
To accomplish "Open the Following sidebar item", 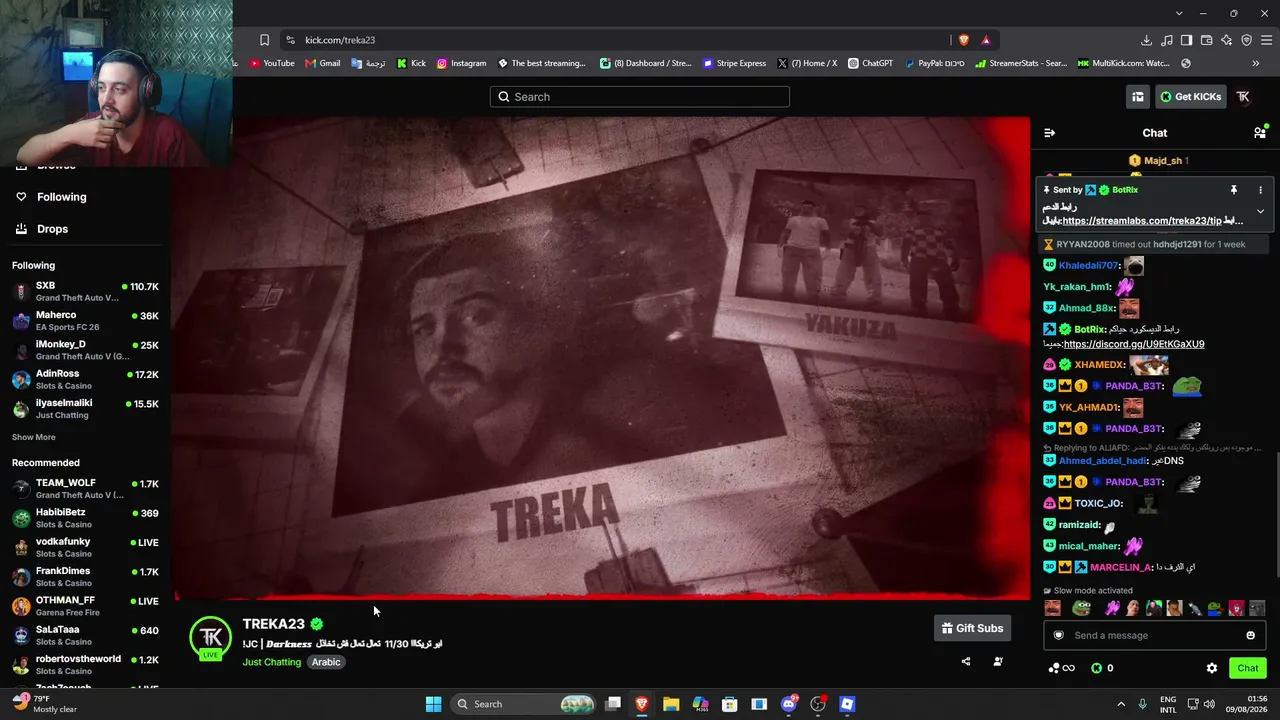I will (62, 197).
